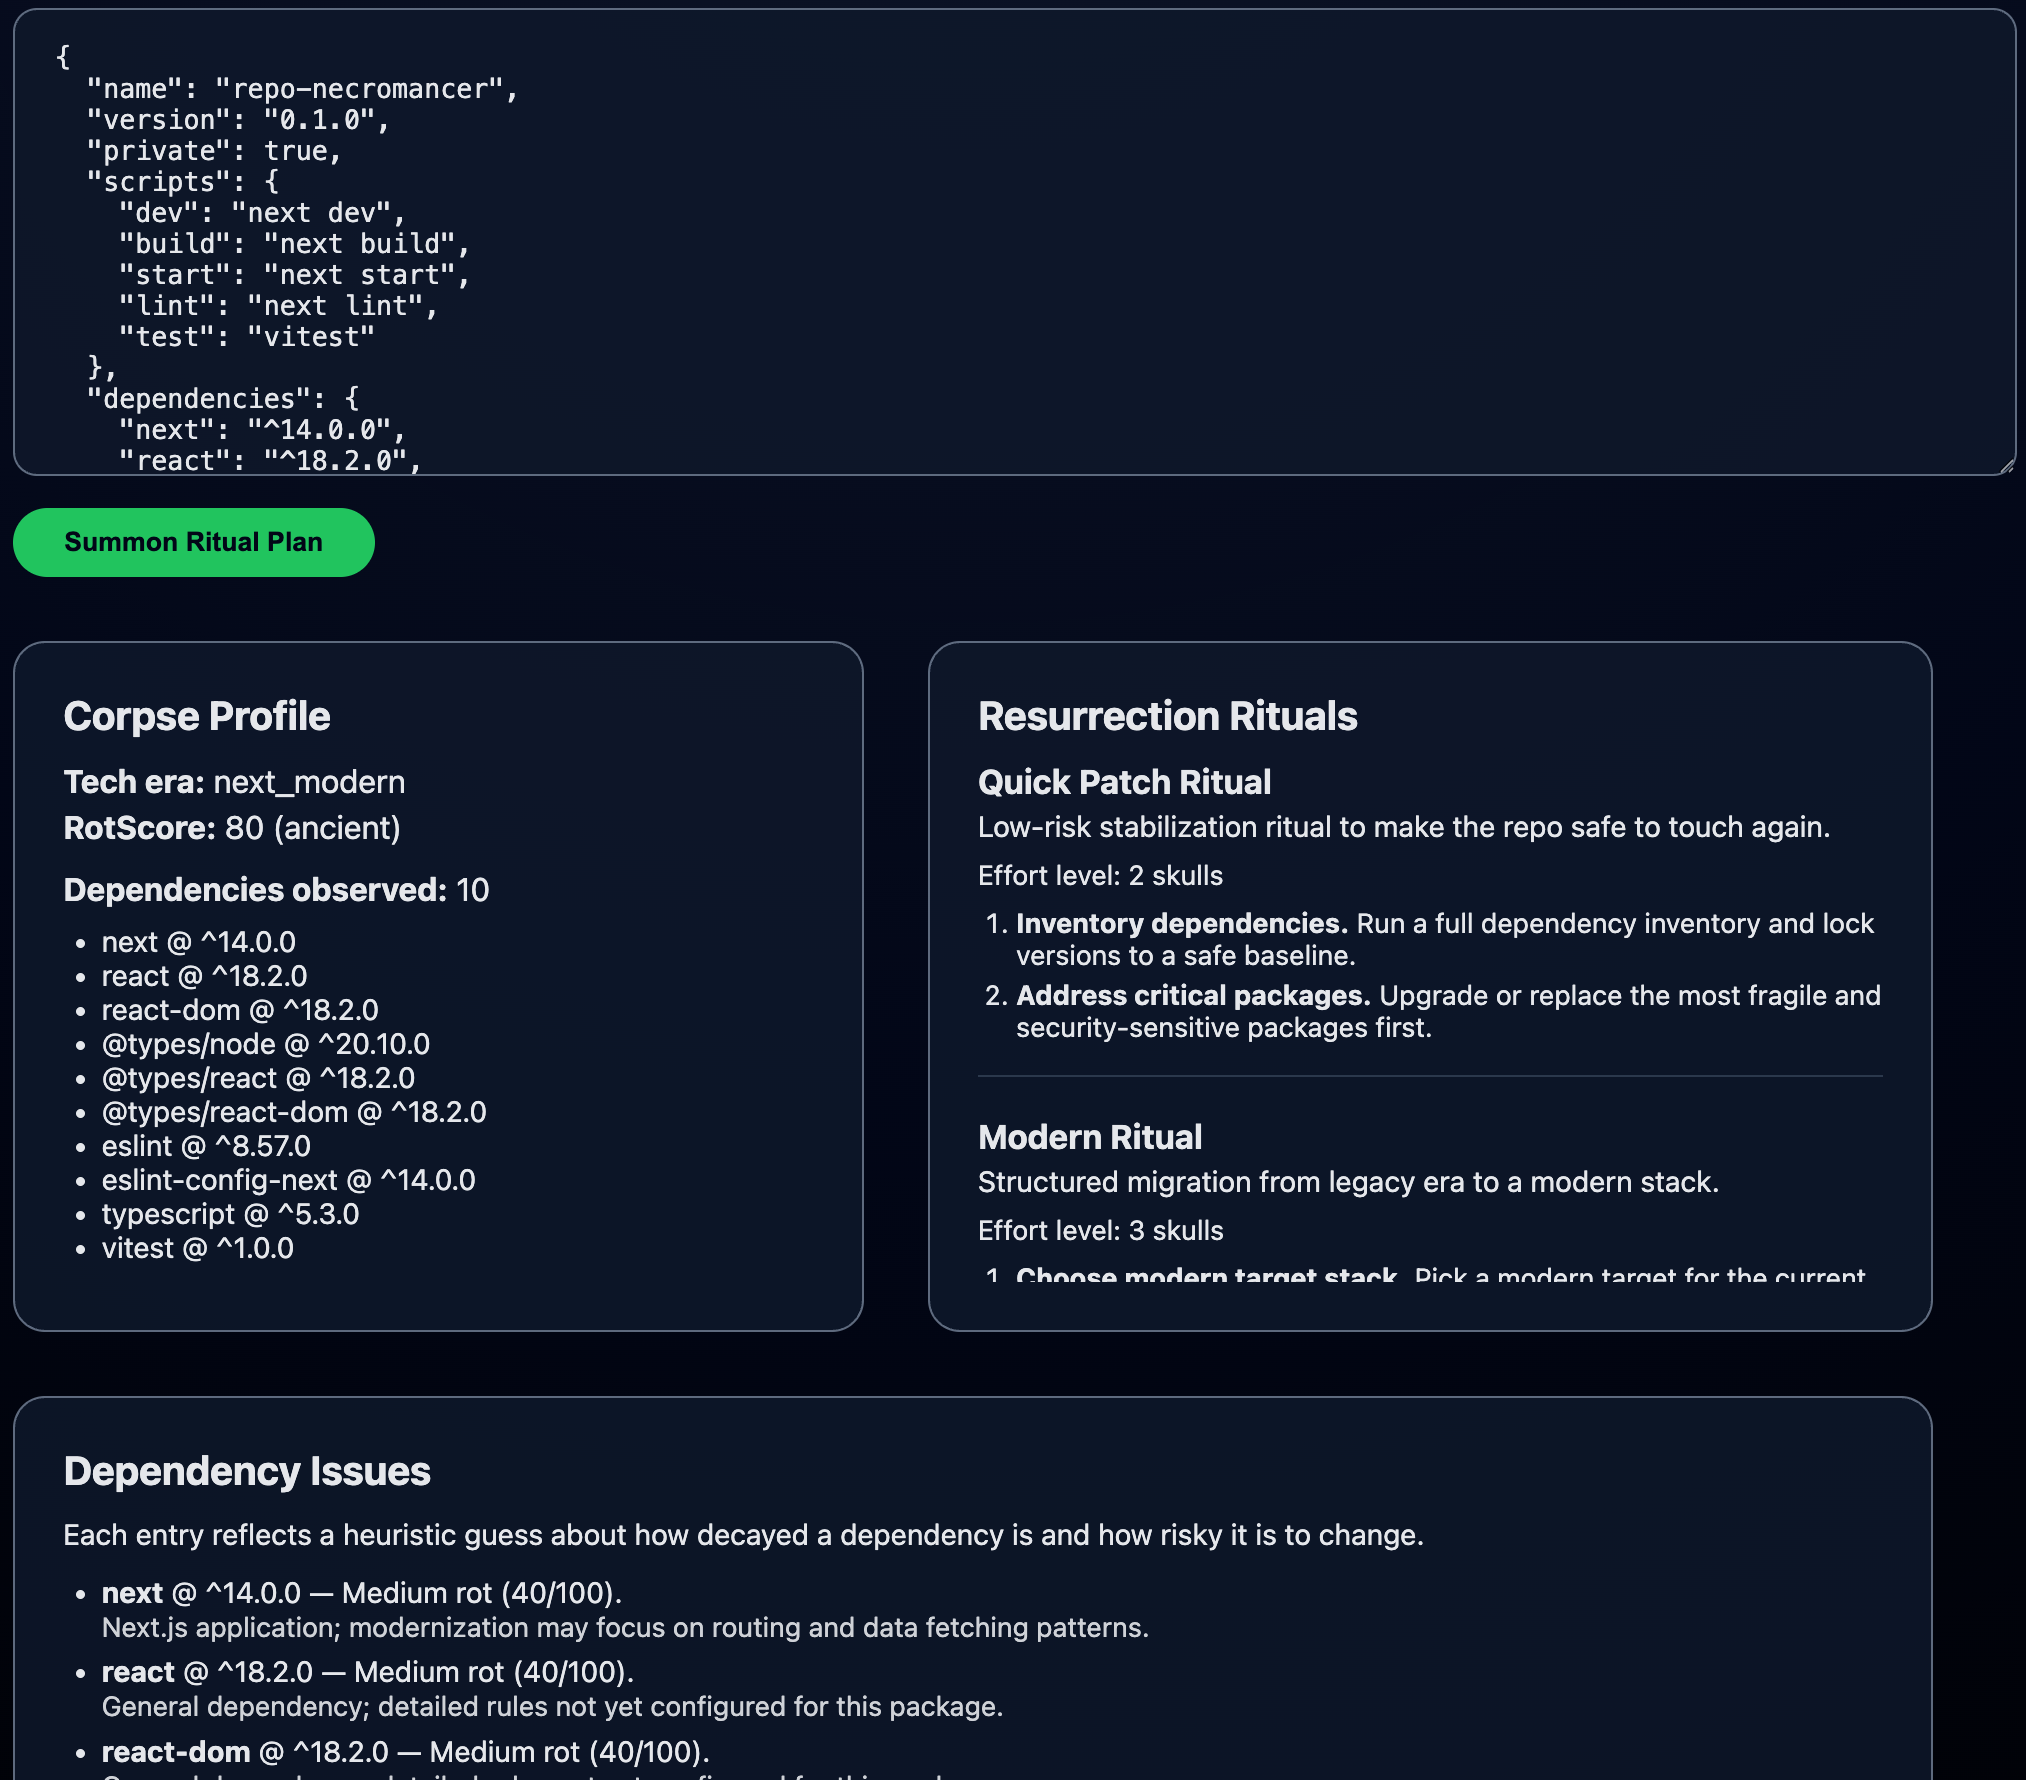2026x1780 pixels.
Task: Click the vitest @ ^1.0.0 list entry
Action: (197, 1248)
